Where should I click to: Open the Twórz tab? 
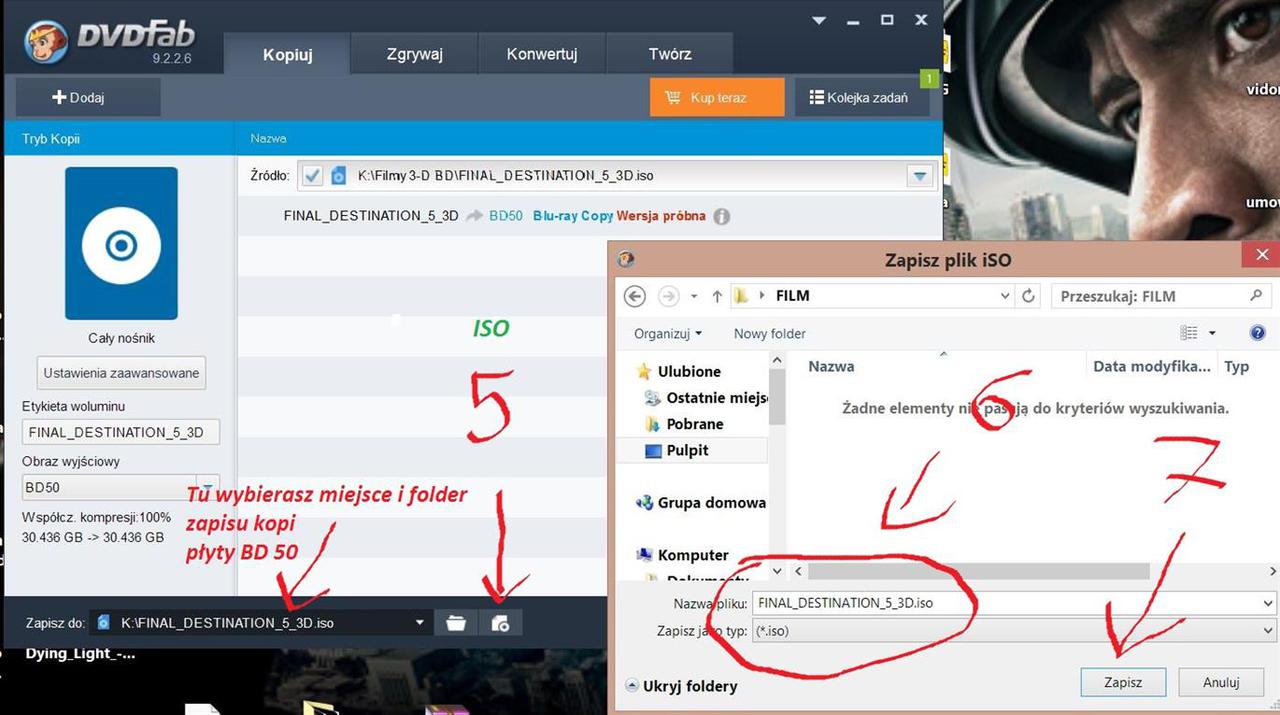pyautogui.click(x=669, y=54)
